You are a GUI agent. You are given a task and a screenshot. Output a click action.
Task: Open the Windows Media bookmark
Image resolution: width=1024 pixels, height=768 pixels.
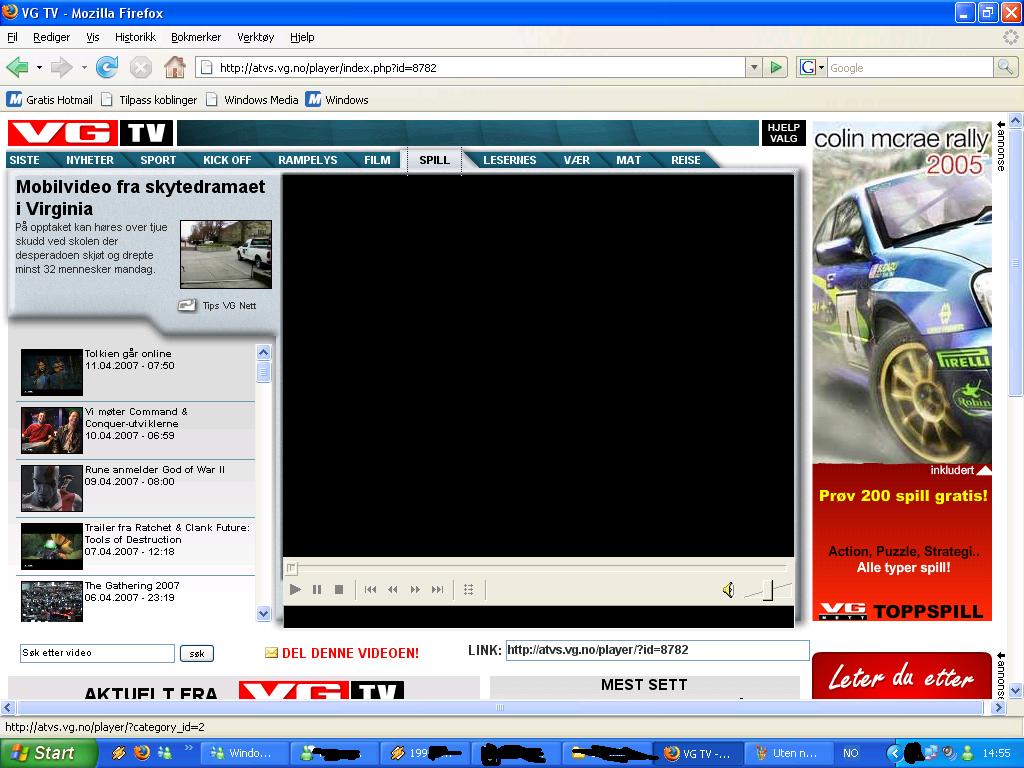pyautogui.click(x=252, y=100)
